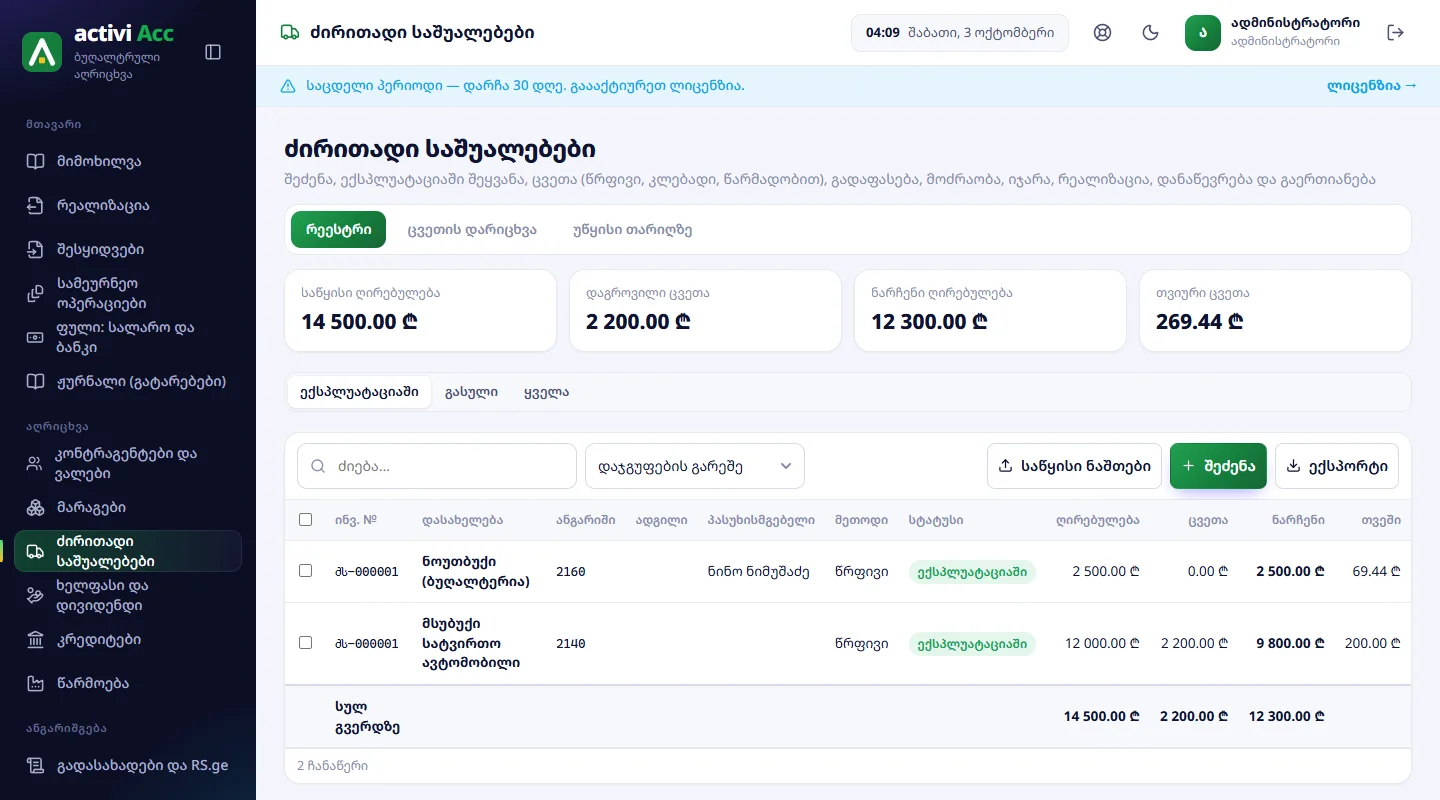Tick the checkbox for ნოუთბუქი row
1440x800 pixels.
[x=306, y=570]
